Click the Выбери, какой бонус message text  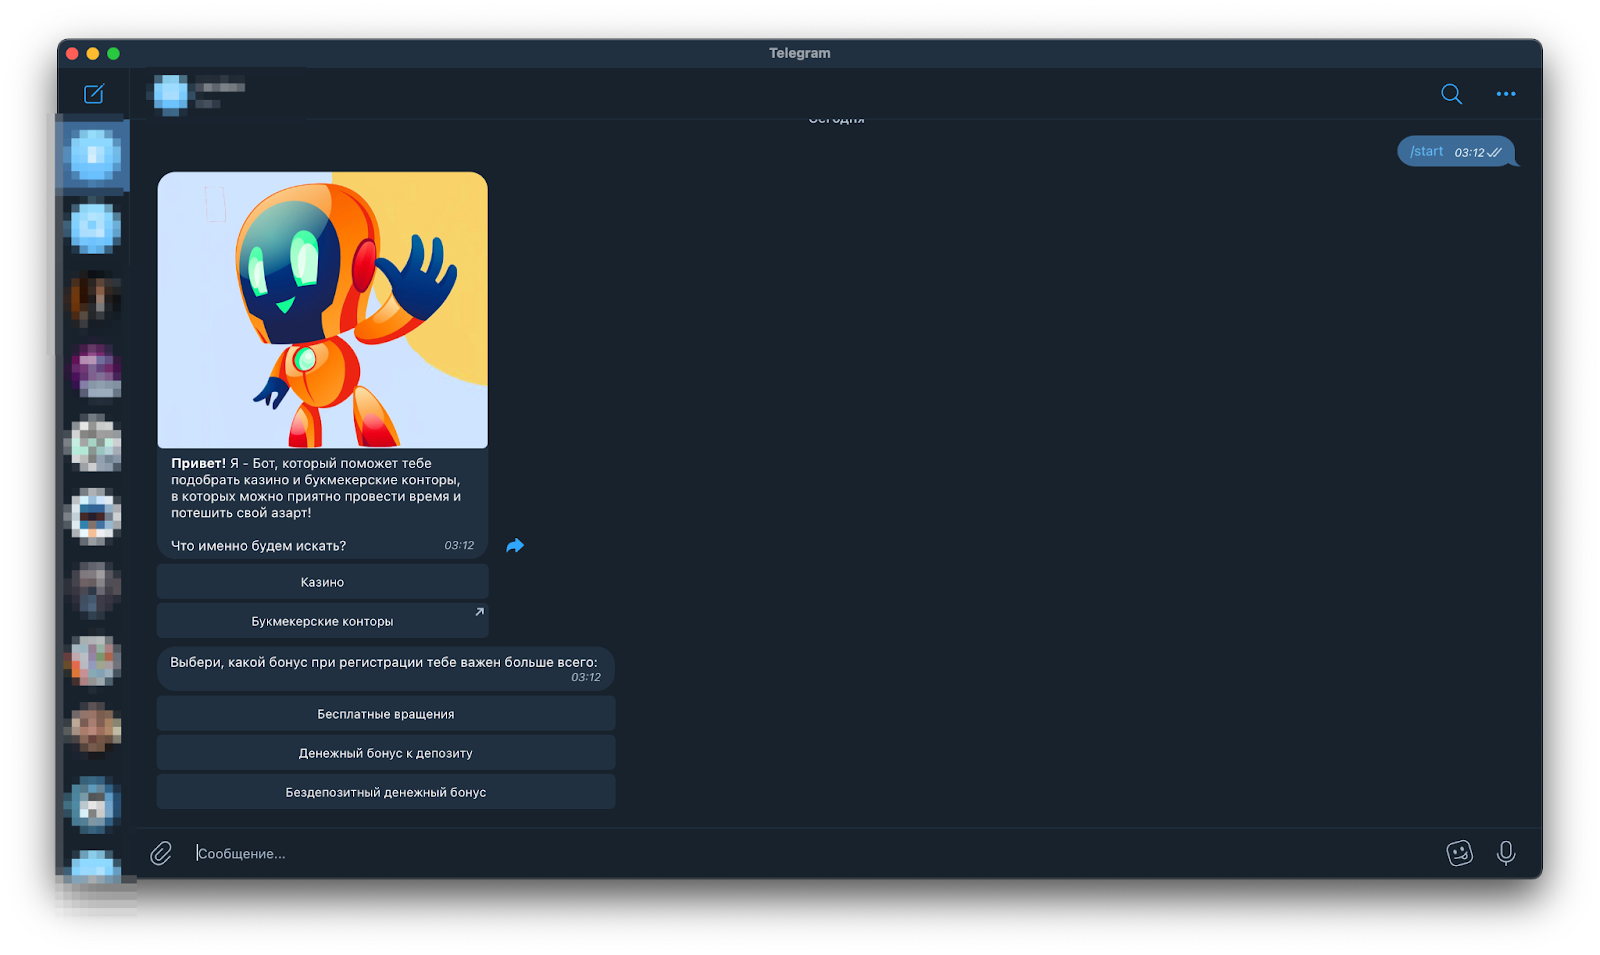383,662
